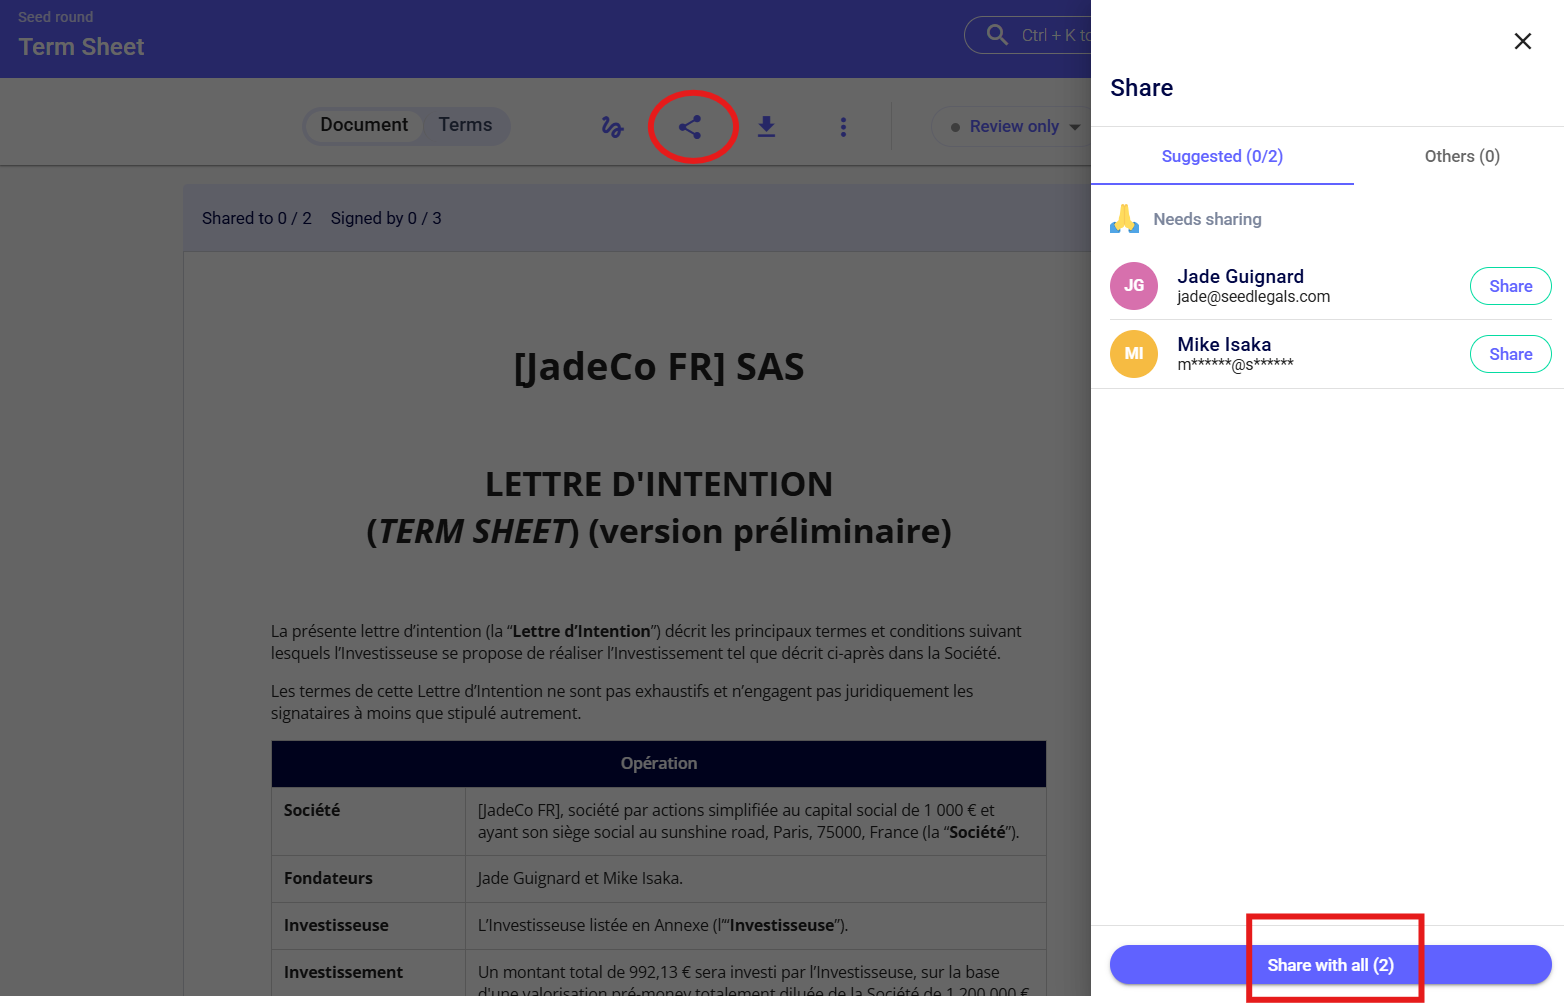1564x1004 pixels.
Task: Click Jade Guignard's JG avatar
Action: (x=1133, y=286)
